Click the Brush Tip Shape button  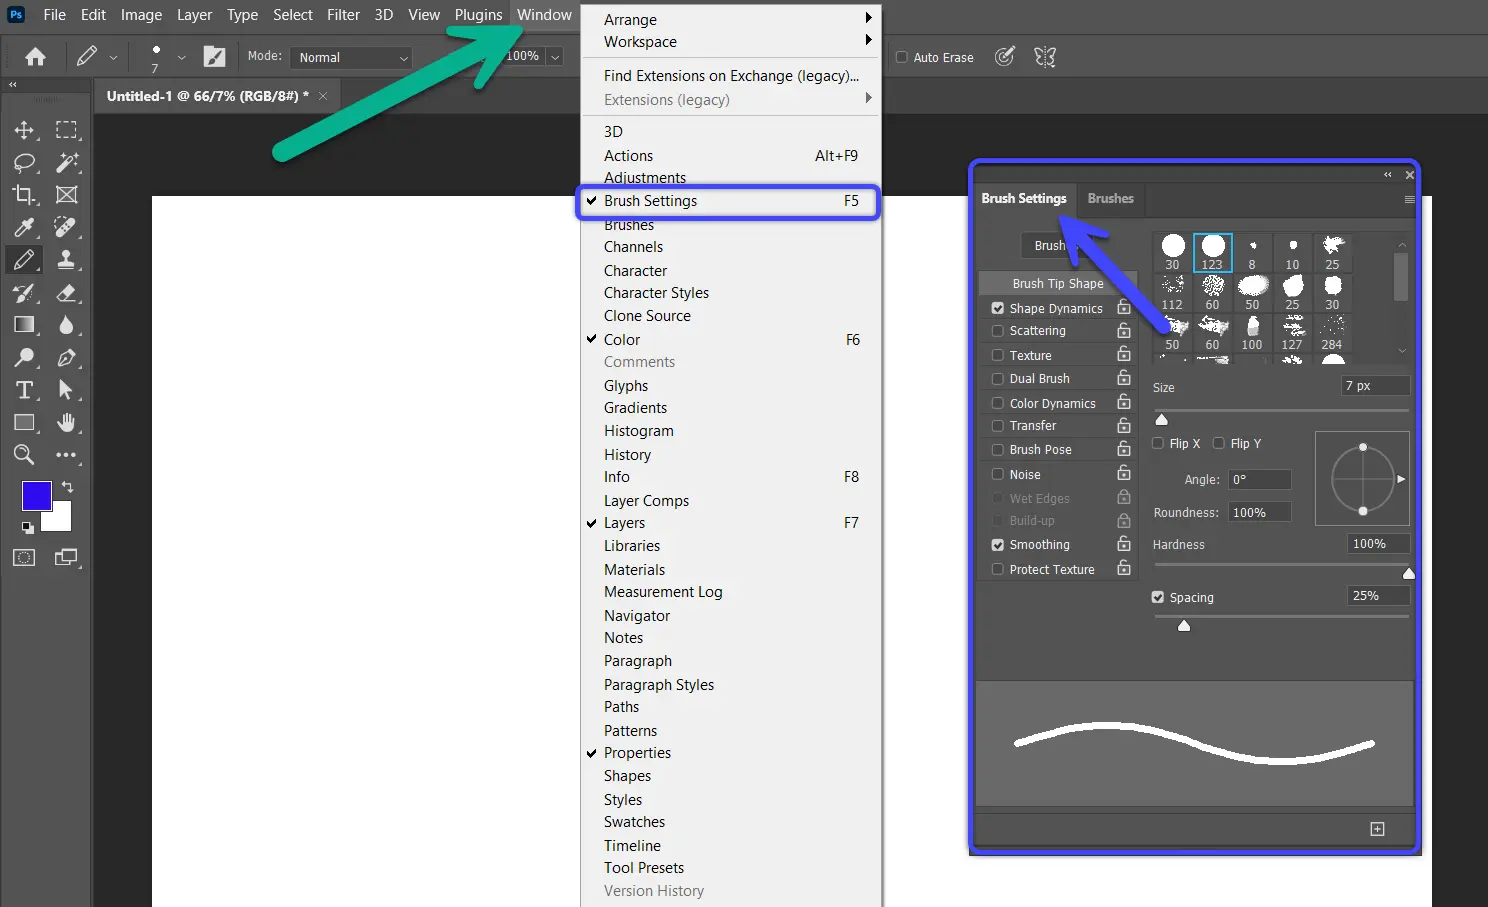coord(1057,284)
